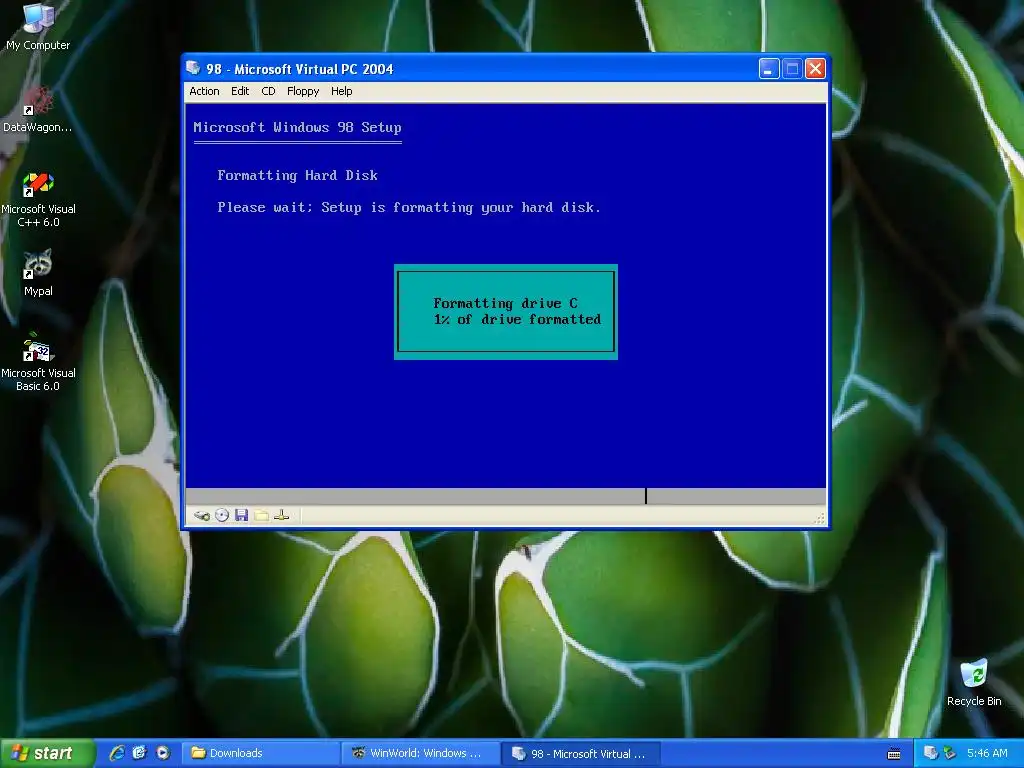The width and height of the screenshot is (1024, 768).
Task: Click the CD drive icon in Virtual PC status bar
Action: [x=222, y=515]
